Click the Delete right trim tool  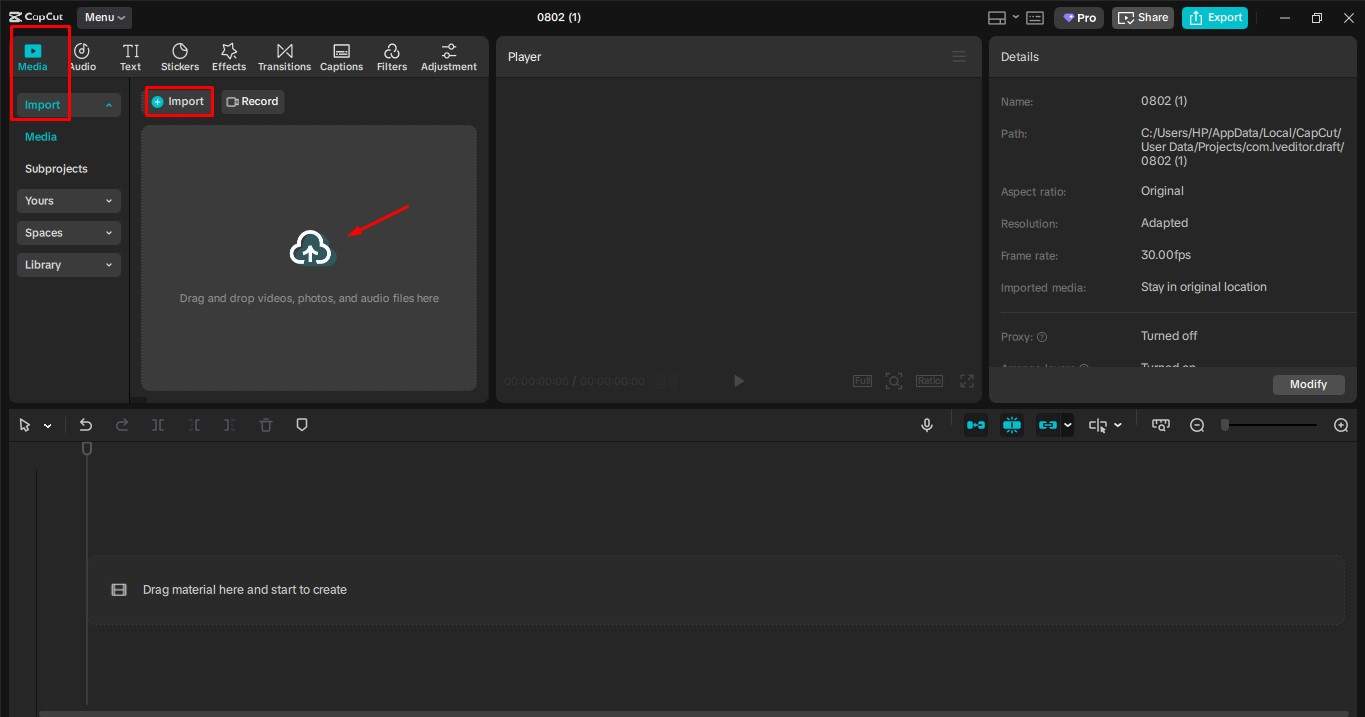pyautogui.click(x=230, y=425)
